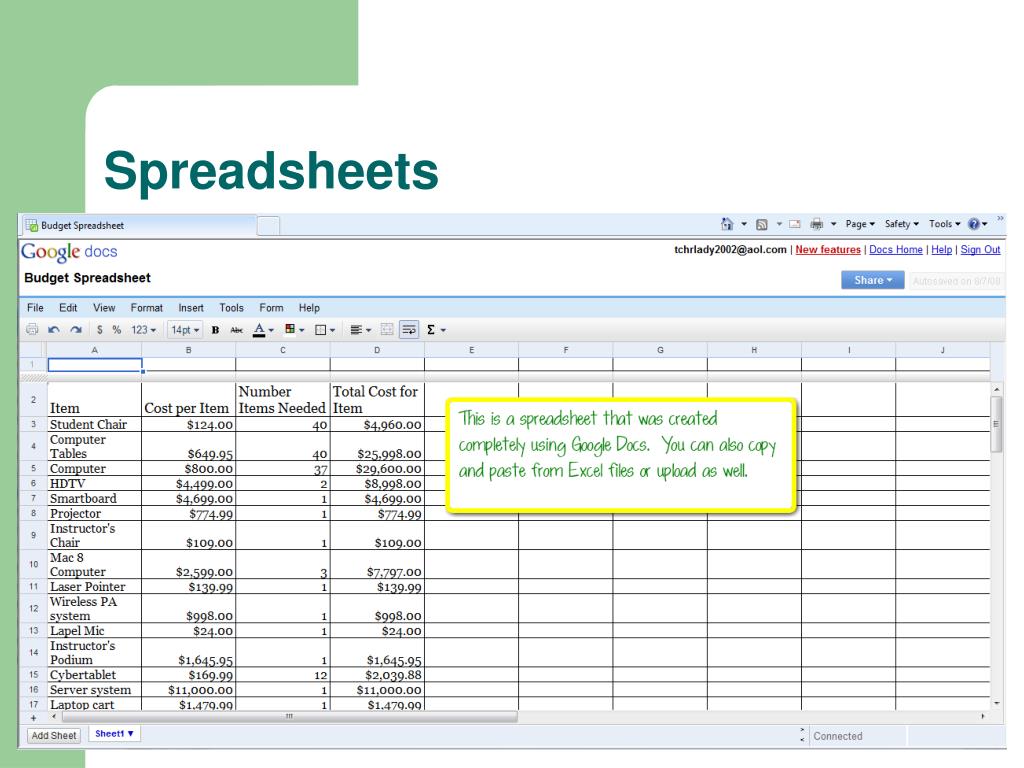Screen dimensions: 1024x768
Task: Click the undo arrow
Action: (x=54, y=330)
